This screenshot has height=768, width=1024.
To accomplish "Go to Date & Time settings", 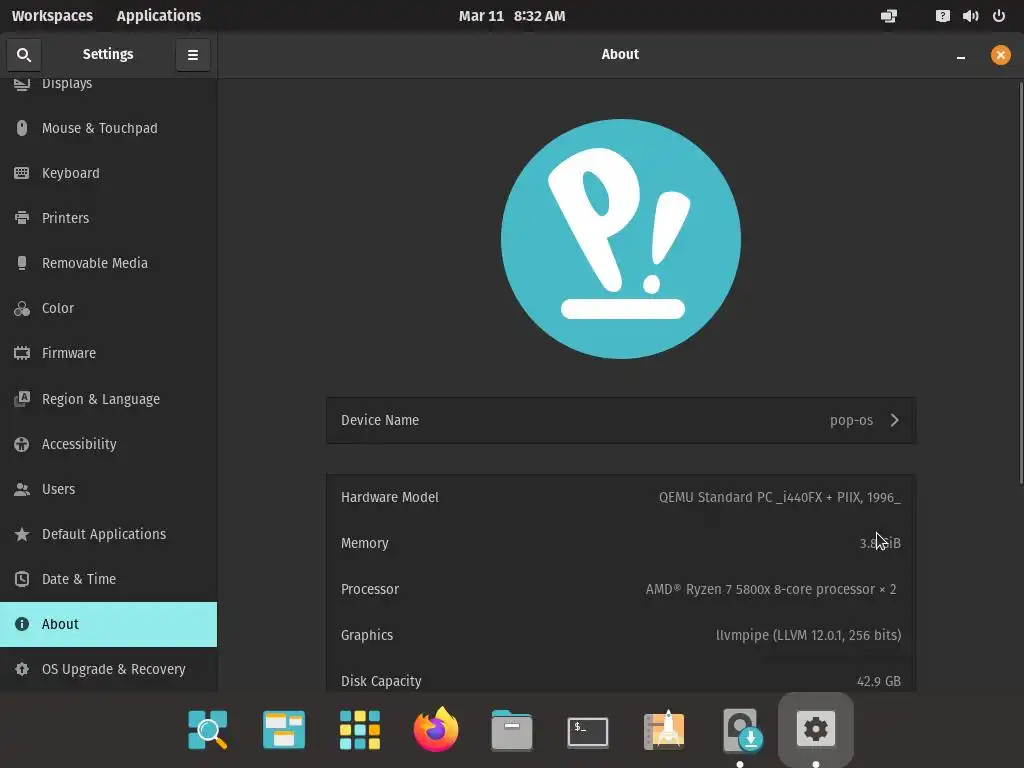I will (108, 579).
